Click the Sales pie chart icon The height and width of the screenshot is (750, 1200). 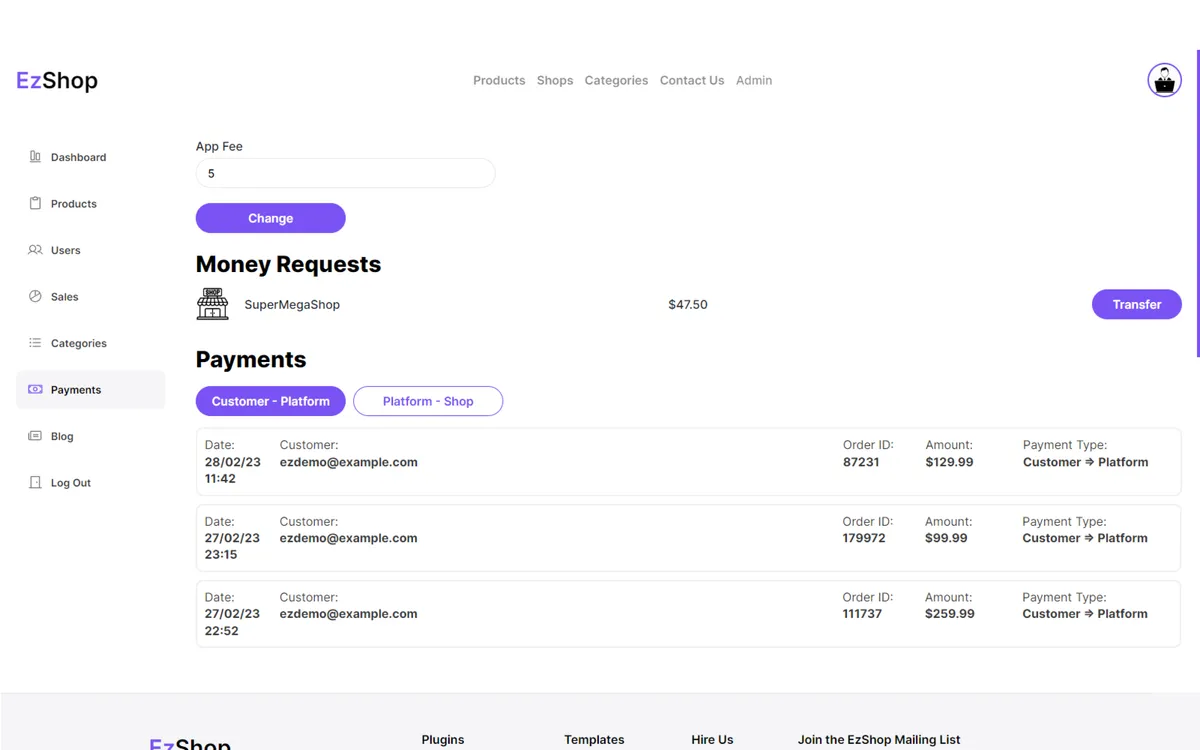pyautogui.click(x=35, y=296)
